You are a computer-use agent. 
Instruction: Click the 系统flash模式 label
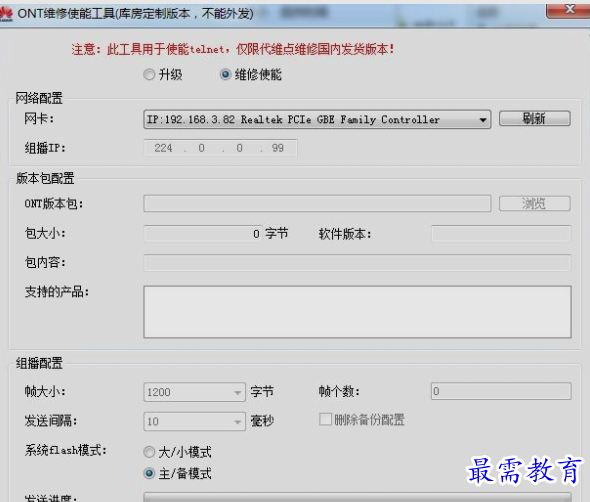(65, 450)
